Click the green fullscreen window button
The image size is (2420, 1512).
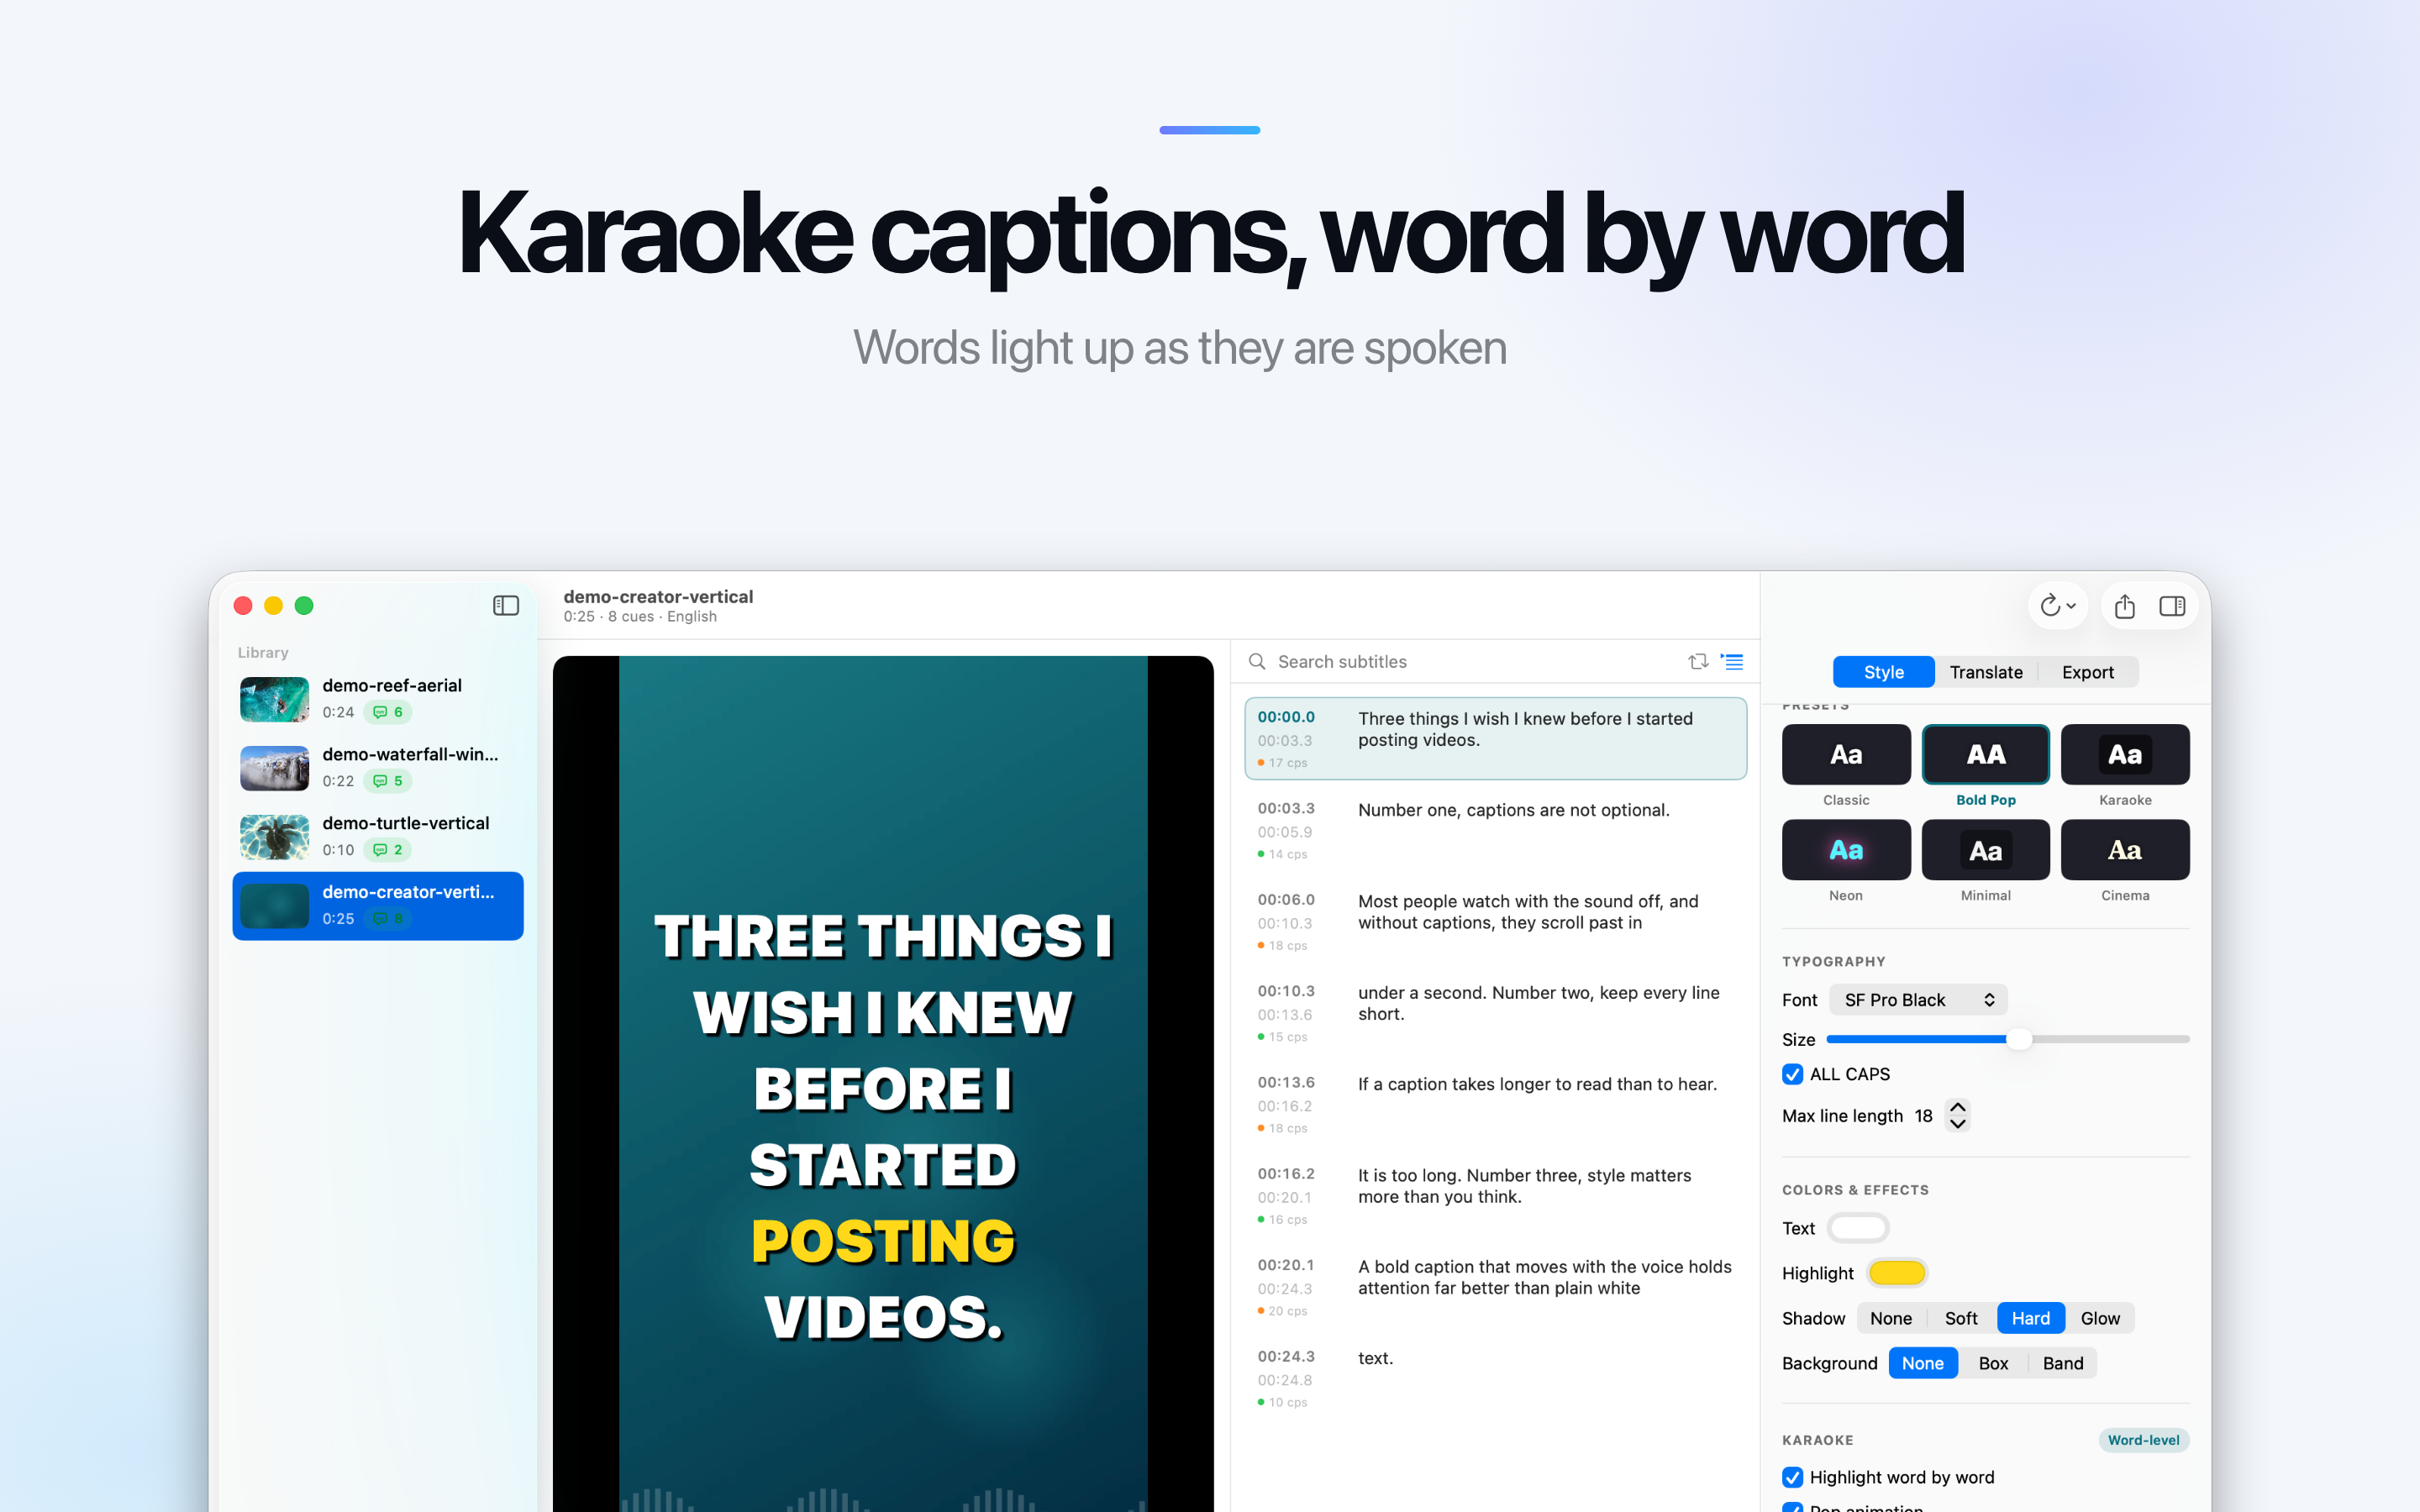coord(304,606)
